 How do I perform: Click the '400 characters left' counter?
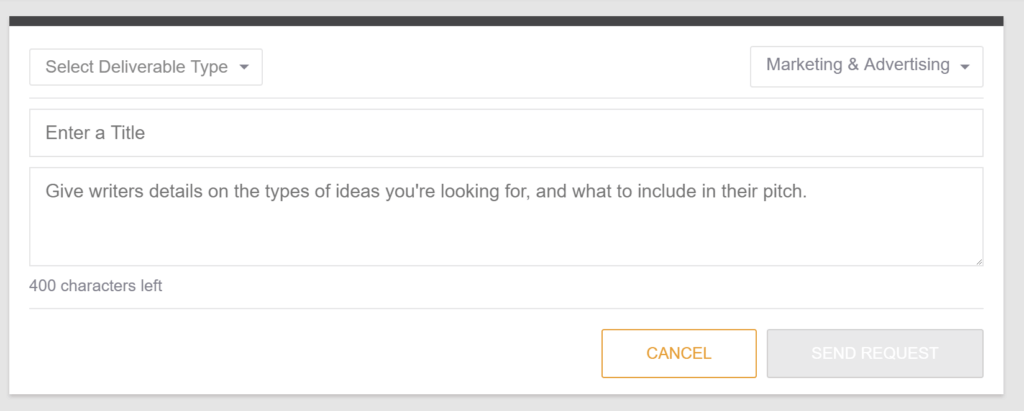[x=96, y=286]
